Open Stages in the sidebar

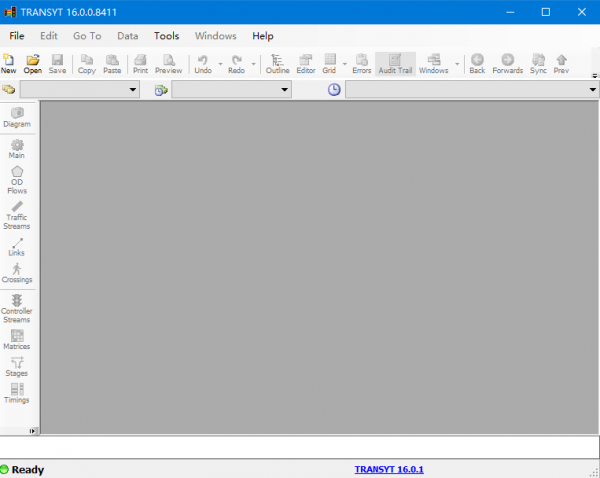[17, 367]
